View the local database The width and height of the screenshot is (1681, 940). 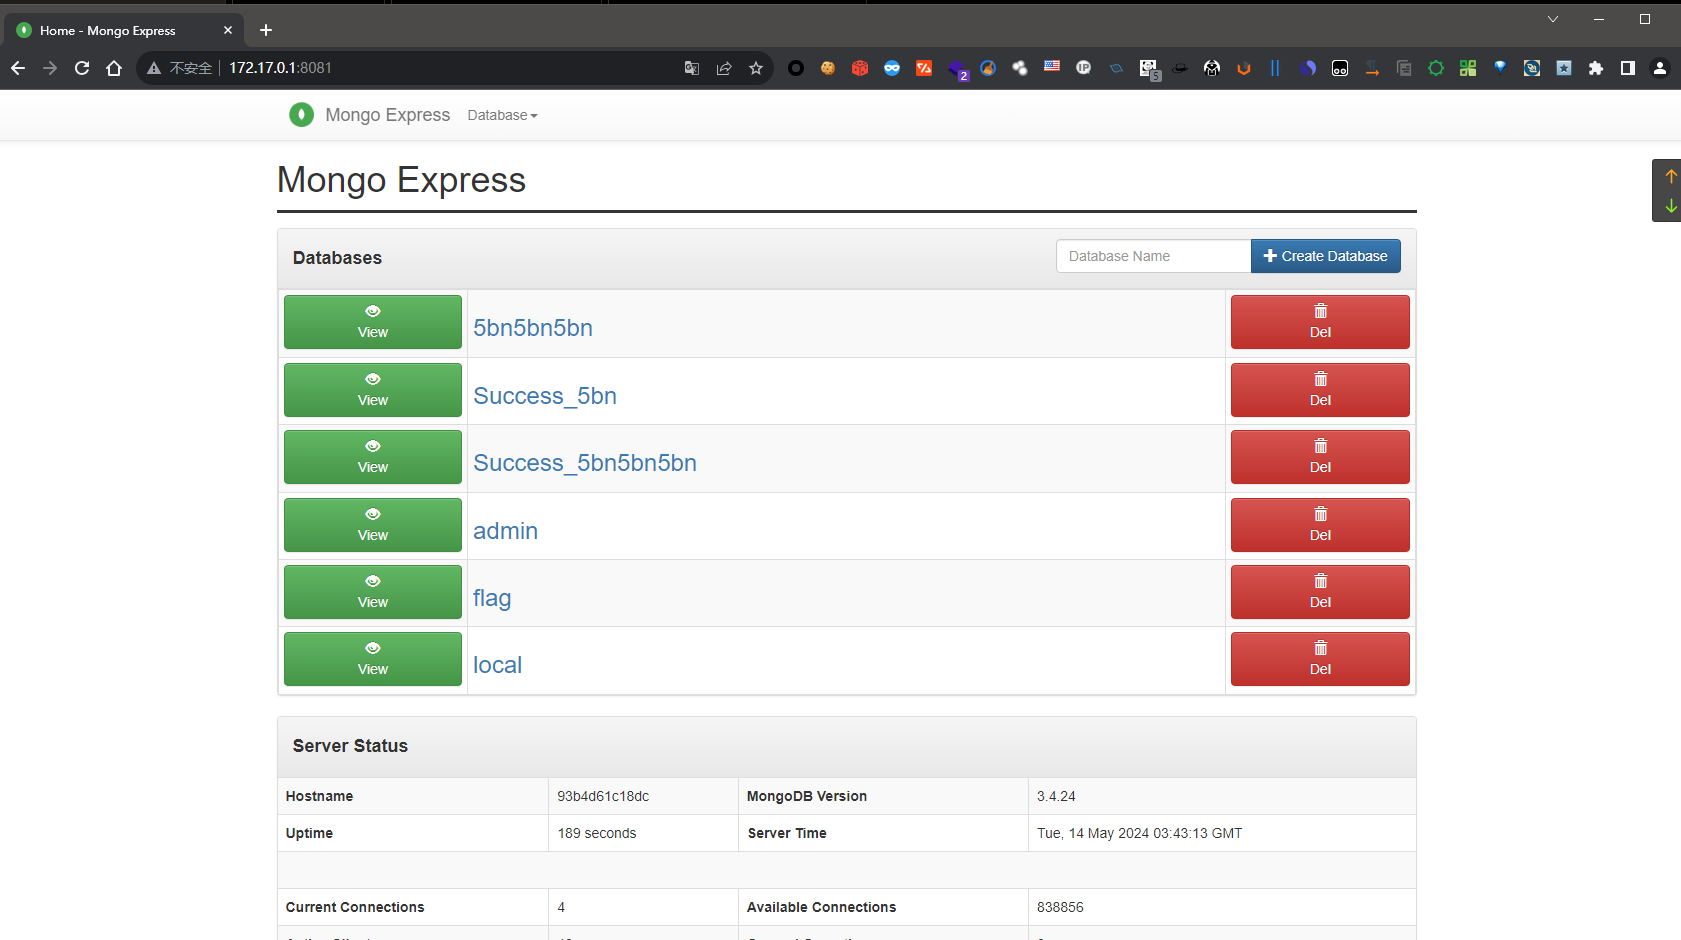[373, 659]
